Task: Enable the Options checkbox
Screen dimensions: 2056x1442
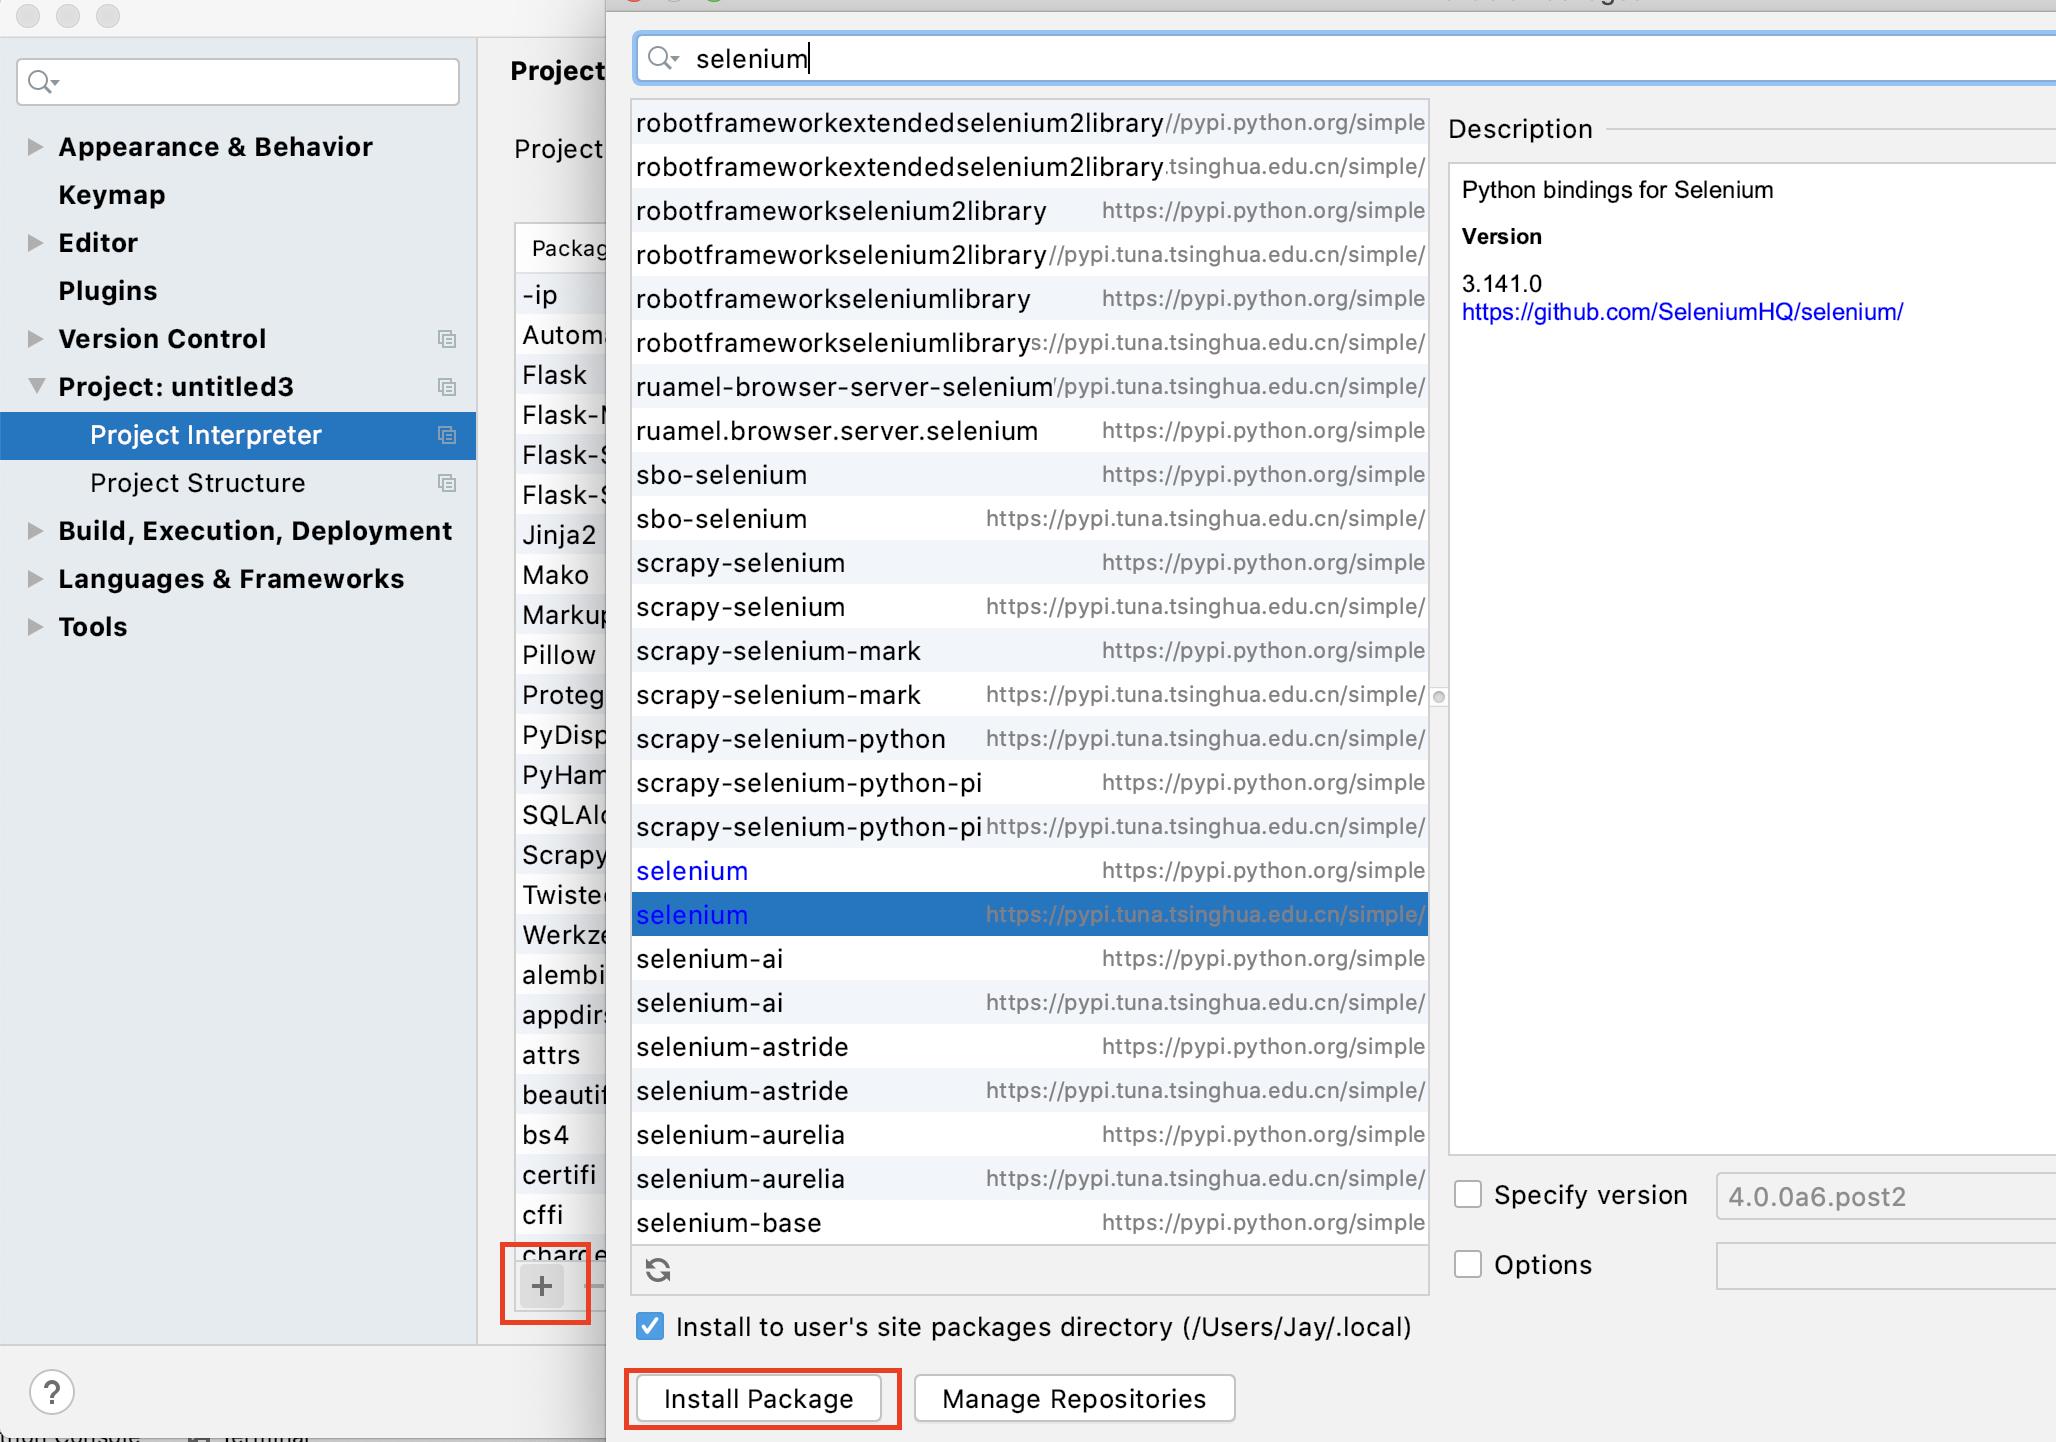Action: 1468,1265
